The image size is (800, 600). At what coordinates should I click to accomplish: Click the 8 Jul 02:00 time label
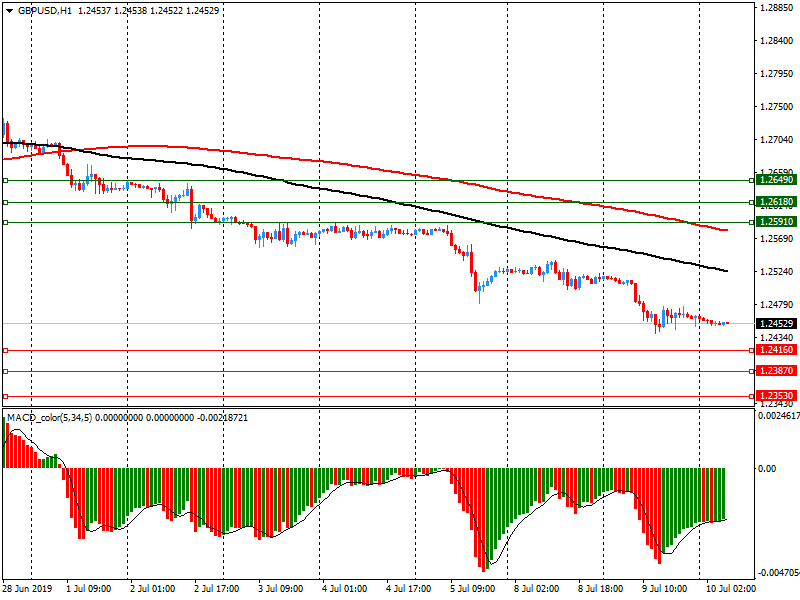tap(536, 588)
